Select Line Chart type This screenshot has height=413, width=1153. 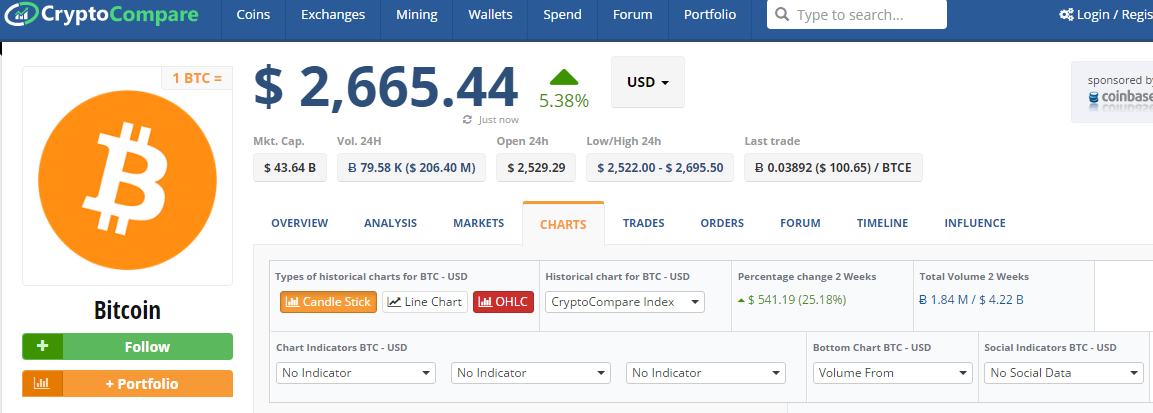point(425,302)
